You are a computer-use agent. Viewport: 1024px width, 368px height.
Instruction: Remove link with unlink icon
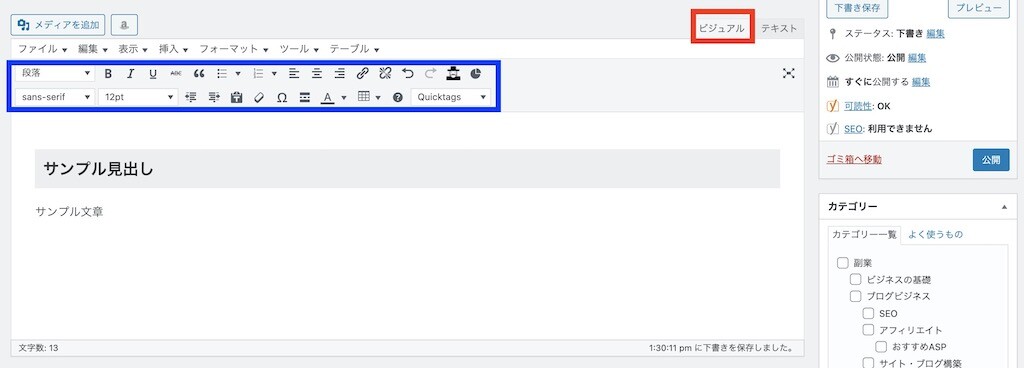[x=385, y=74]
